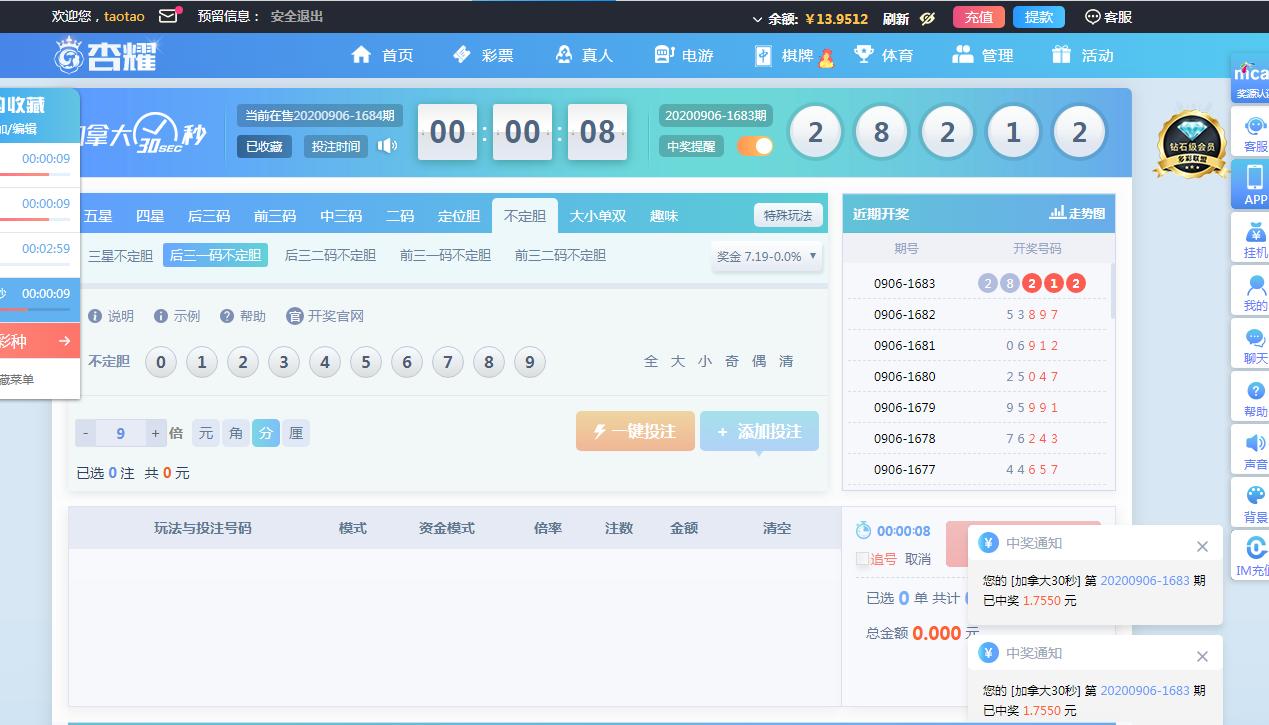Click the mail envelope icon in top bar
Screen dimensions: 1269x725
169,16
